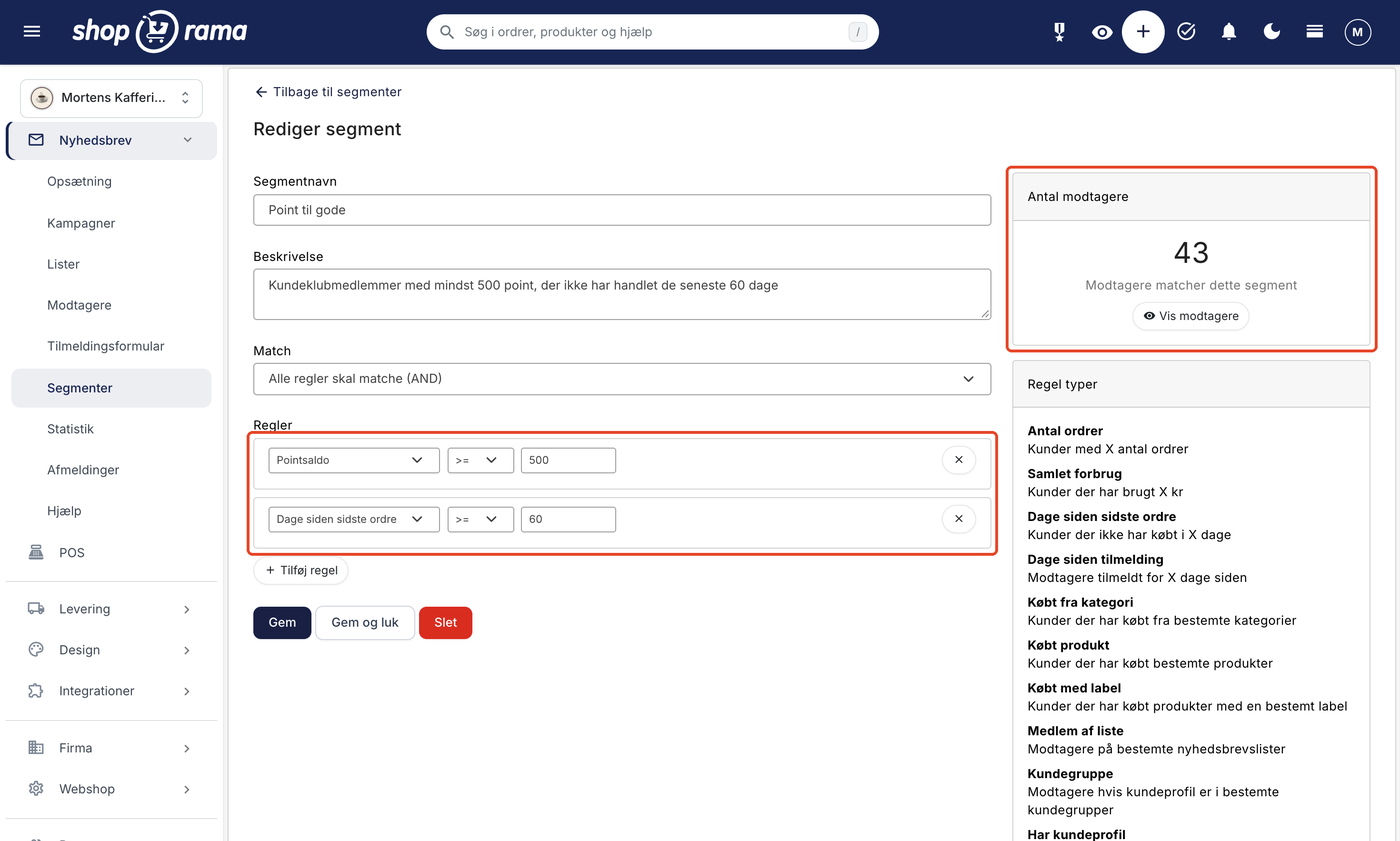Click the card stack icon in header
1400x841 pixels.
(x=1315, y=32)
